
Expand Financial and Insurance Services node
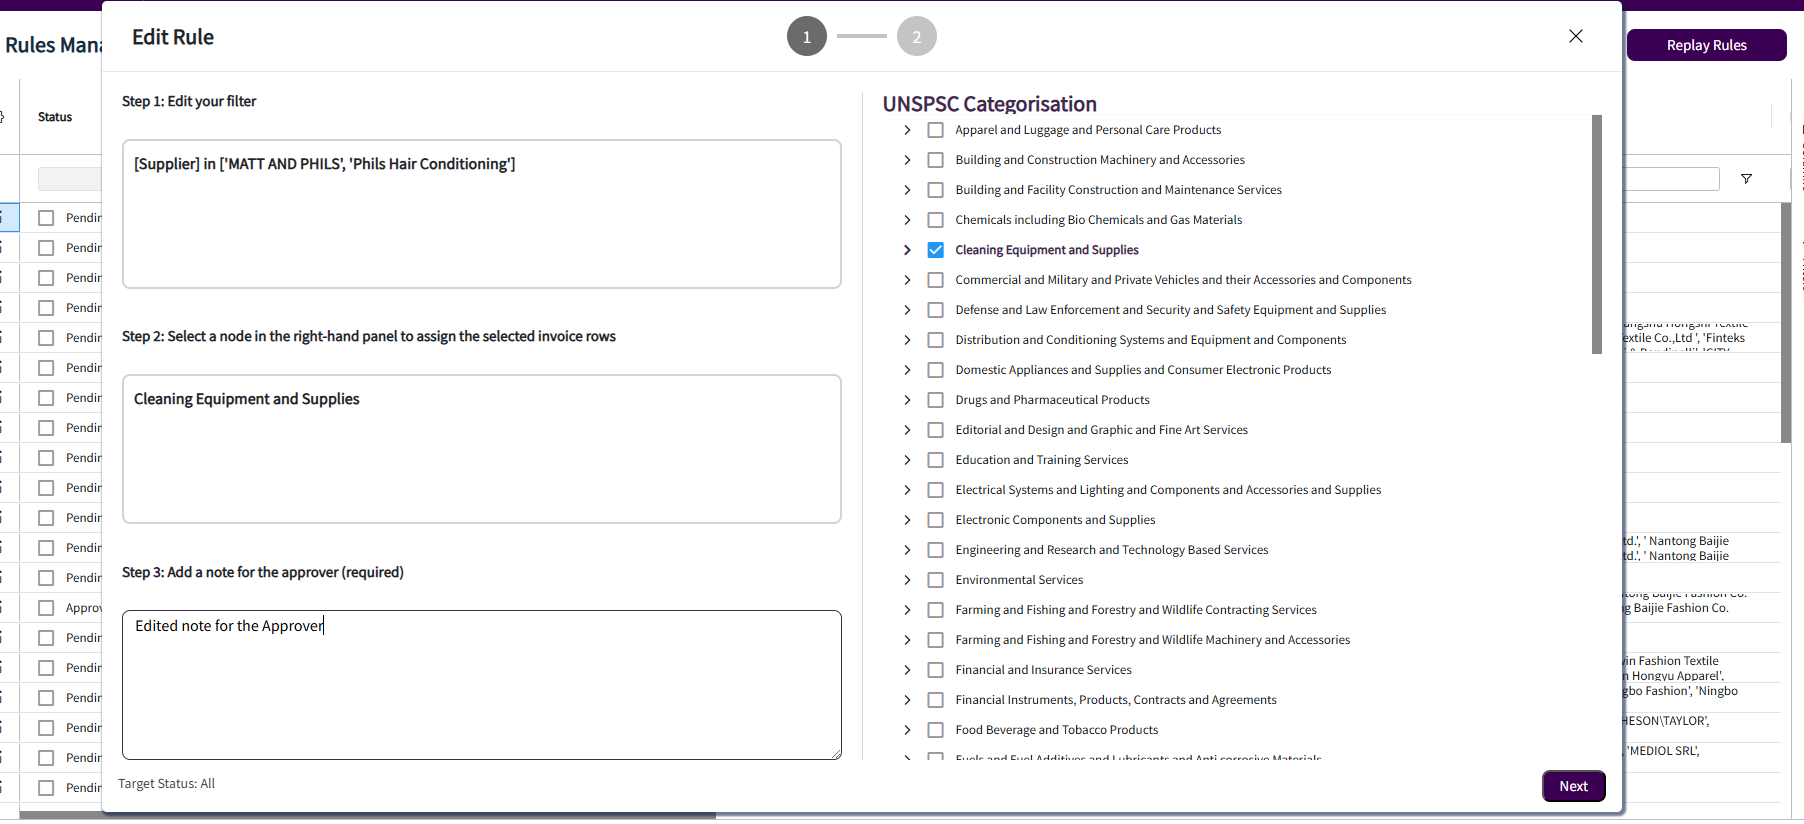tap(907, 670)
